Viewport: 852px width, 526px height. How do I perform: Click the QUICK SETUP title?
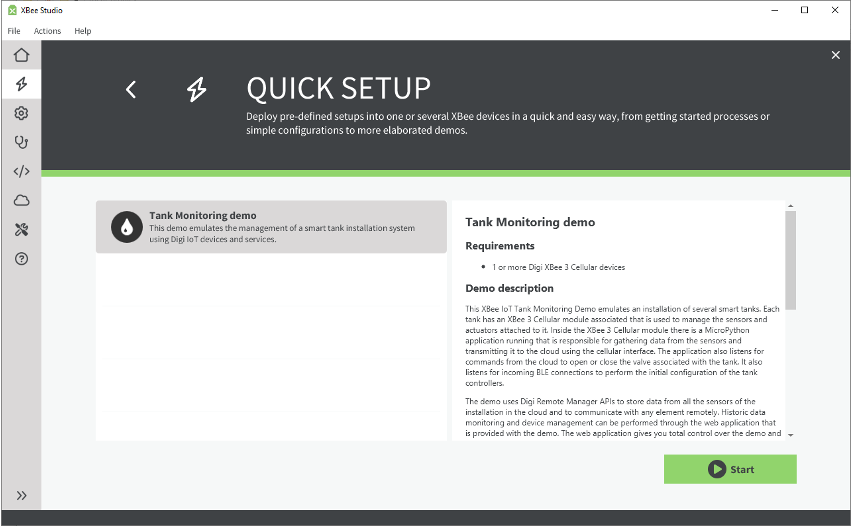click(339, 89)
